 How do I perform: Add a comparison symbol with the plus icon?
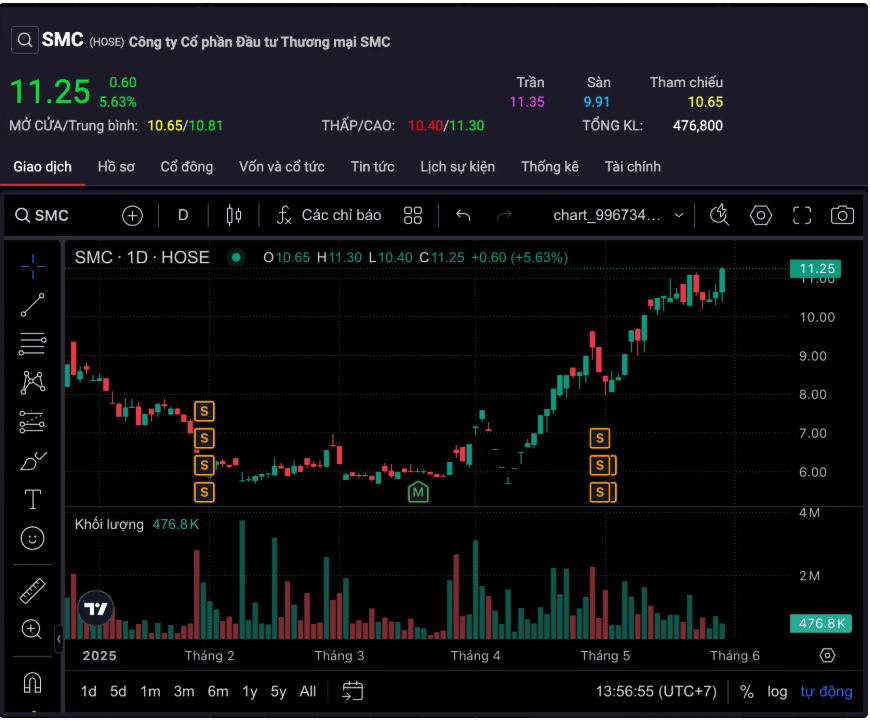132,215
